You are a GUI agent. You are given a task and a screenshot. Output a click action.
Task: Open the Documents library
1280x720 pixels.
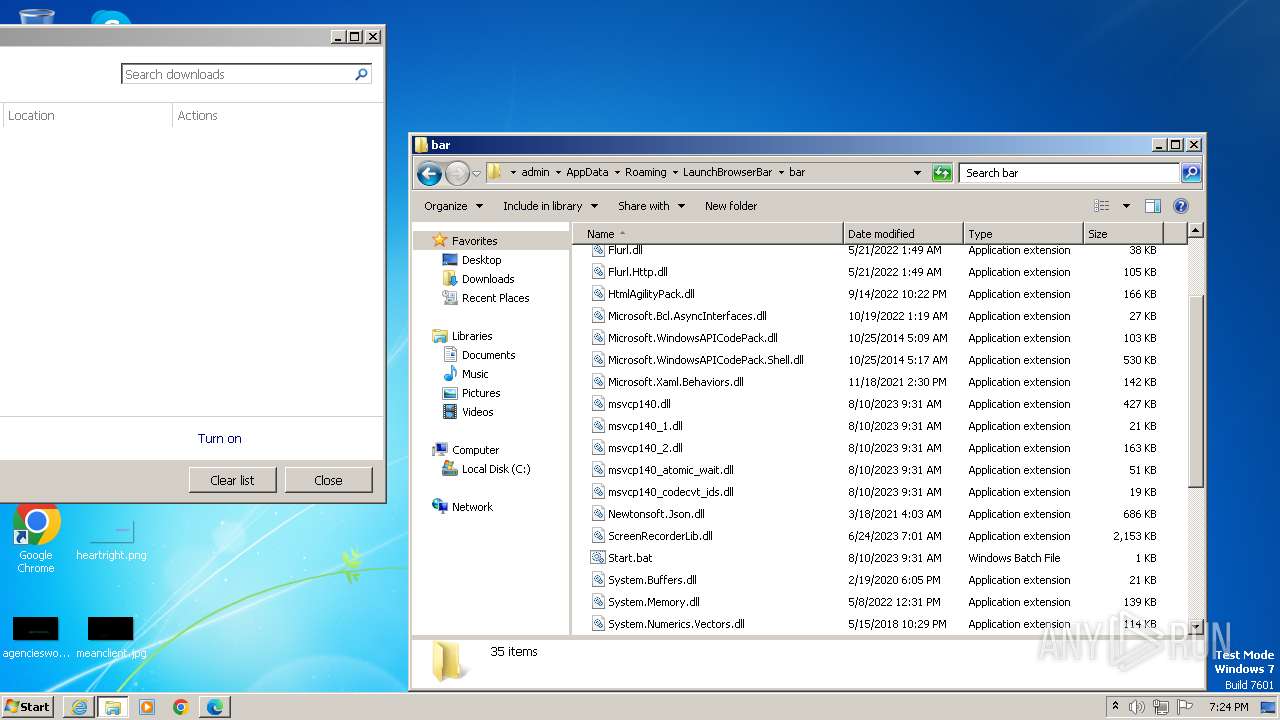click(488, 355)
